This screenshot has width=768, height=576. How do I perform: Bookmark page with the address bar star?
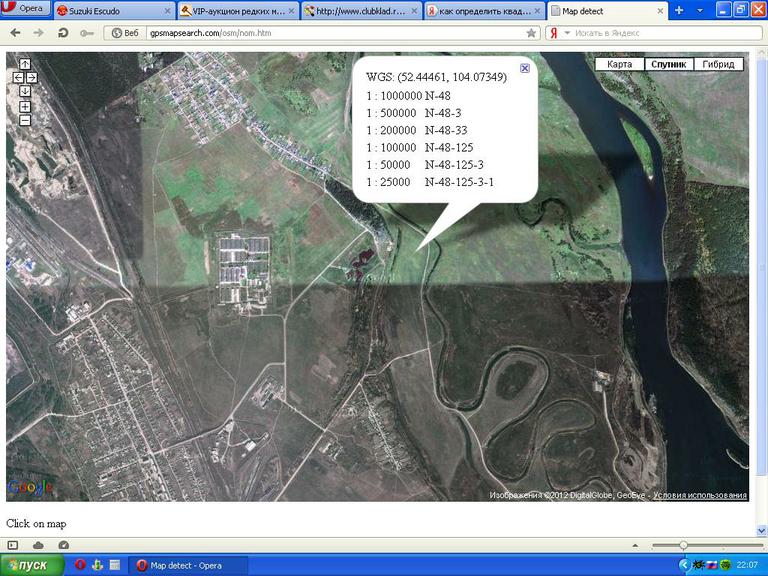coord(531,33)
